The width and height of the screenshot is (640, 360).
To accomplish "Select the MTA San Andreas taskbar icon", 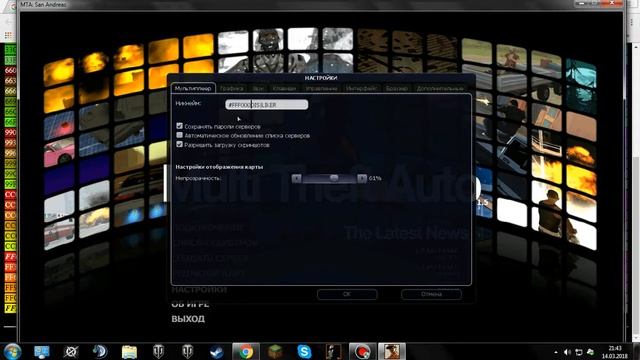I will [391, 351].
